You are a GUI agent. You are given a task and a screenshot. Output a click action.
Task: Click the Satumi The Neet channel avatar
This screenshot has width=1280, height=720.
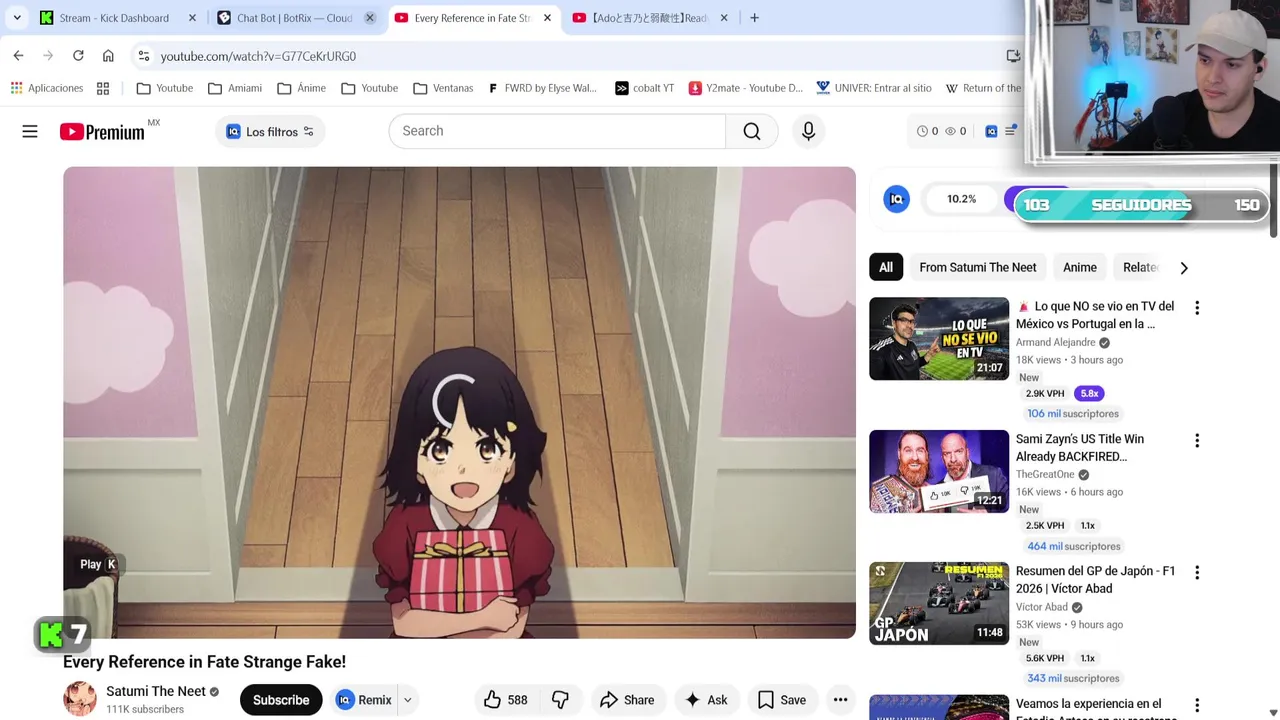[80, 699]
